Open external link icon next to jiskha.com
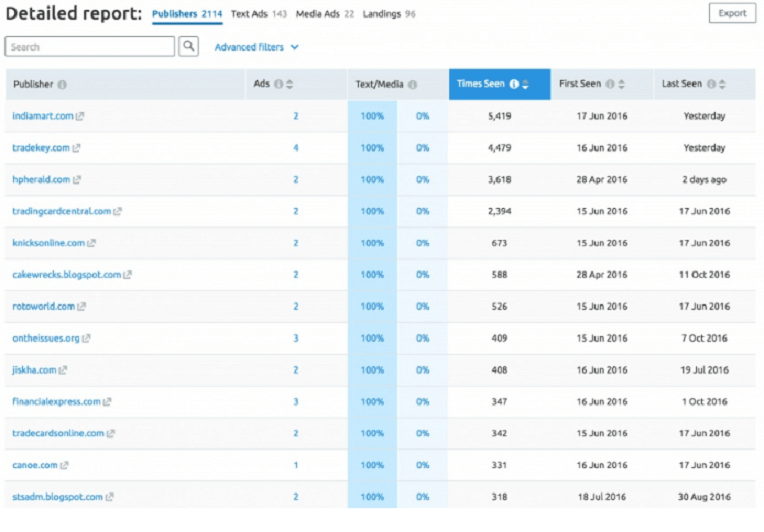The image size is (764, 532). 62,370
